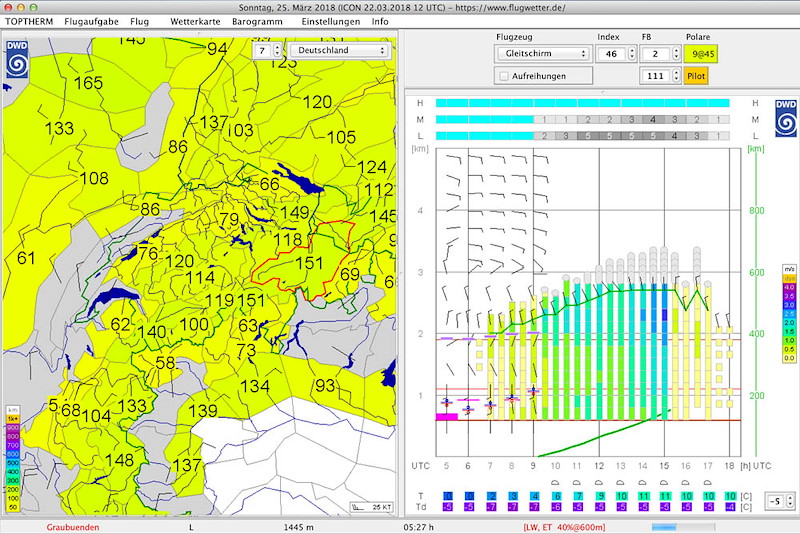Open the Barogramm menu
The image size is (800, 534).
[257, 21]
